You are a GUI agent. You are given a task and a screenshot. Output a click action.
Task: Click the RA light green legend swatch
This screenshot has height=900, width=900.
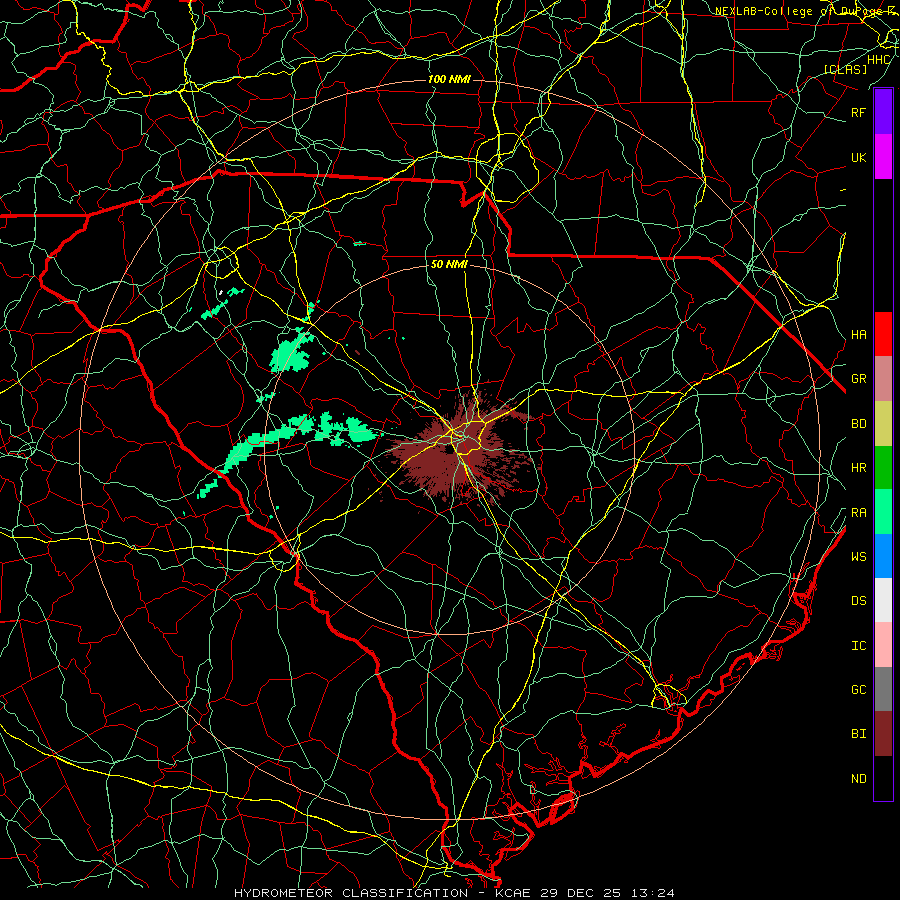(x=883, y=512)
